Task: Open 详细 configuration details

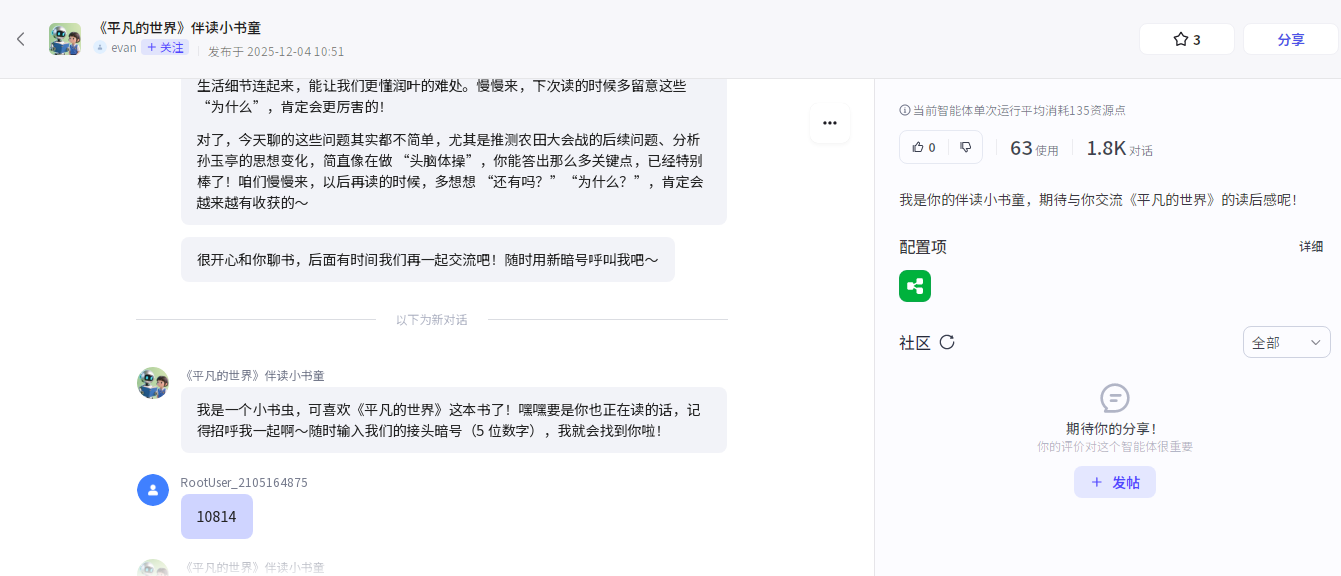Action: 1310,247
